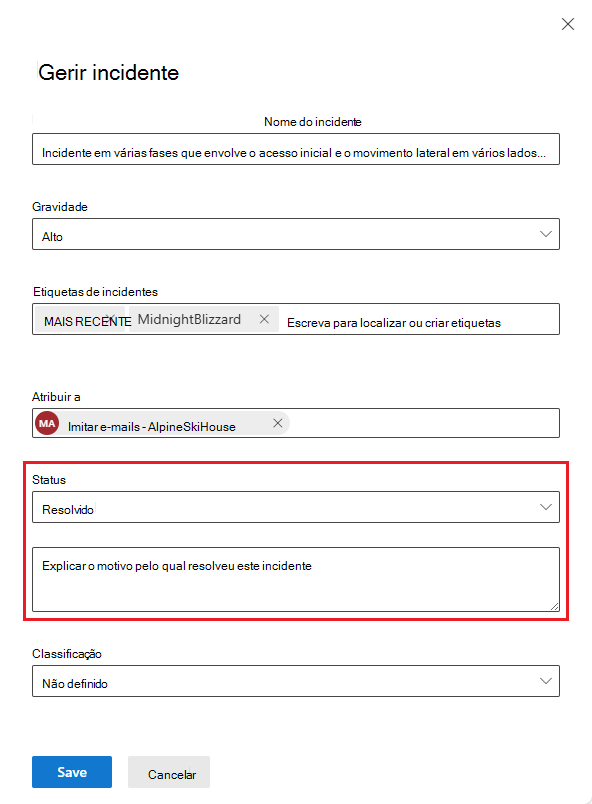Click the Gravidade dropdown chevron
Viewport: 592px width, 804px height.
(x=546, y=233)
